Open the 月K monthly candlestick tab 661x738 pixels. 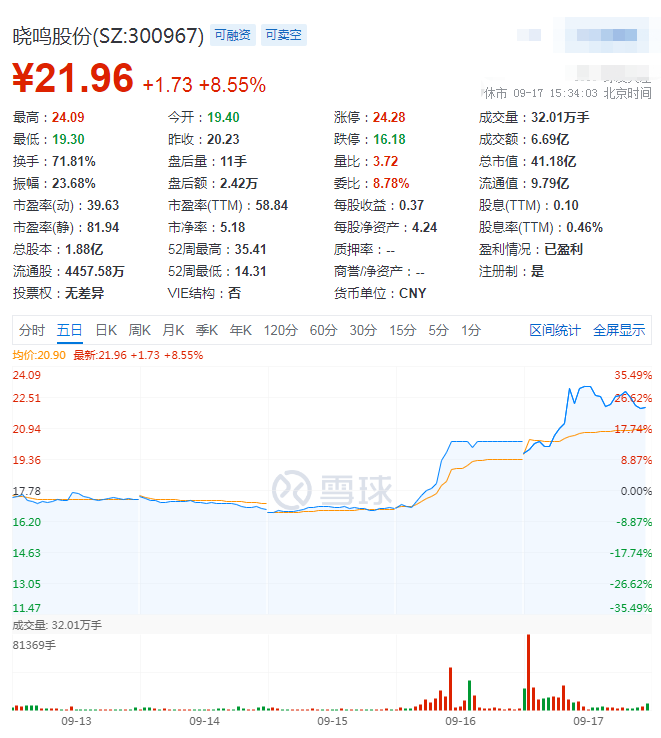click(x=173, y=330)
